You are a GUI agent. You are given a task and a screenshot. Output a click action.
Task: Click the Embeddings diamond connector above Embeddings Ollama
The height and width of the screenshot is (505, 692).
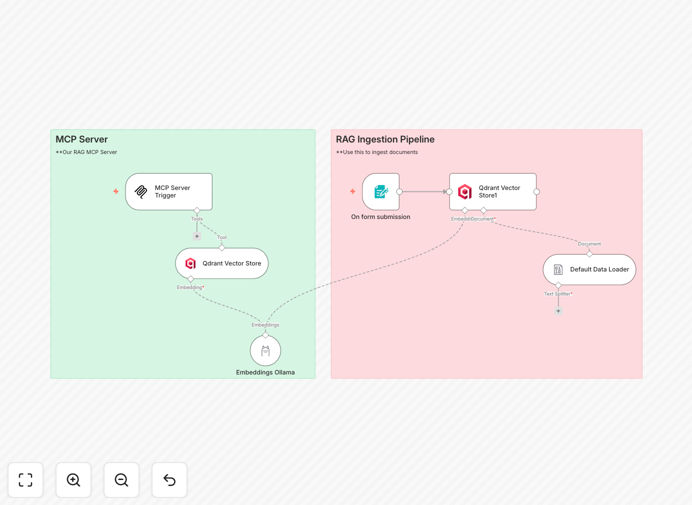pos(265,335)
